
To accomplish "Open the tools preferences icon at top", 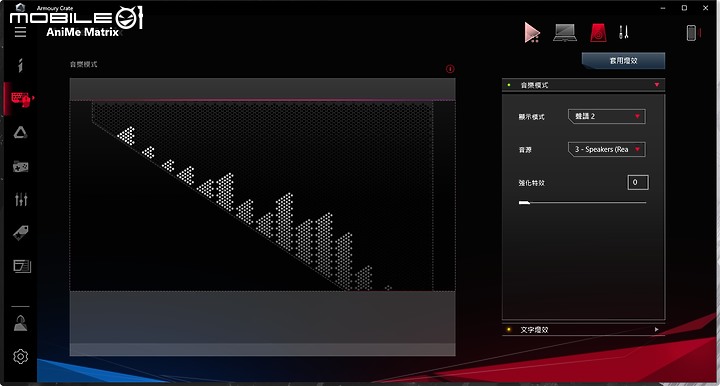I will click(x=623, y=32).
